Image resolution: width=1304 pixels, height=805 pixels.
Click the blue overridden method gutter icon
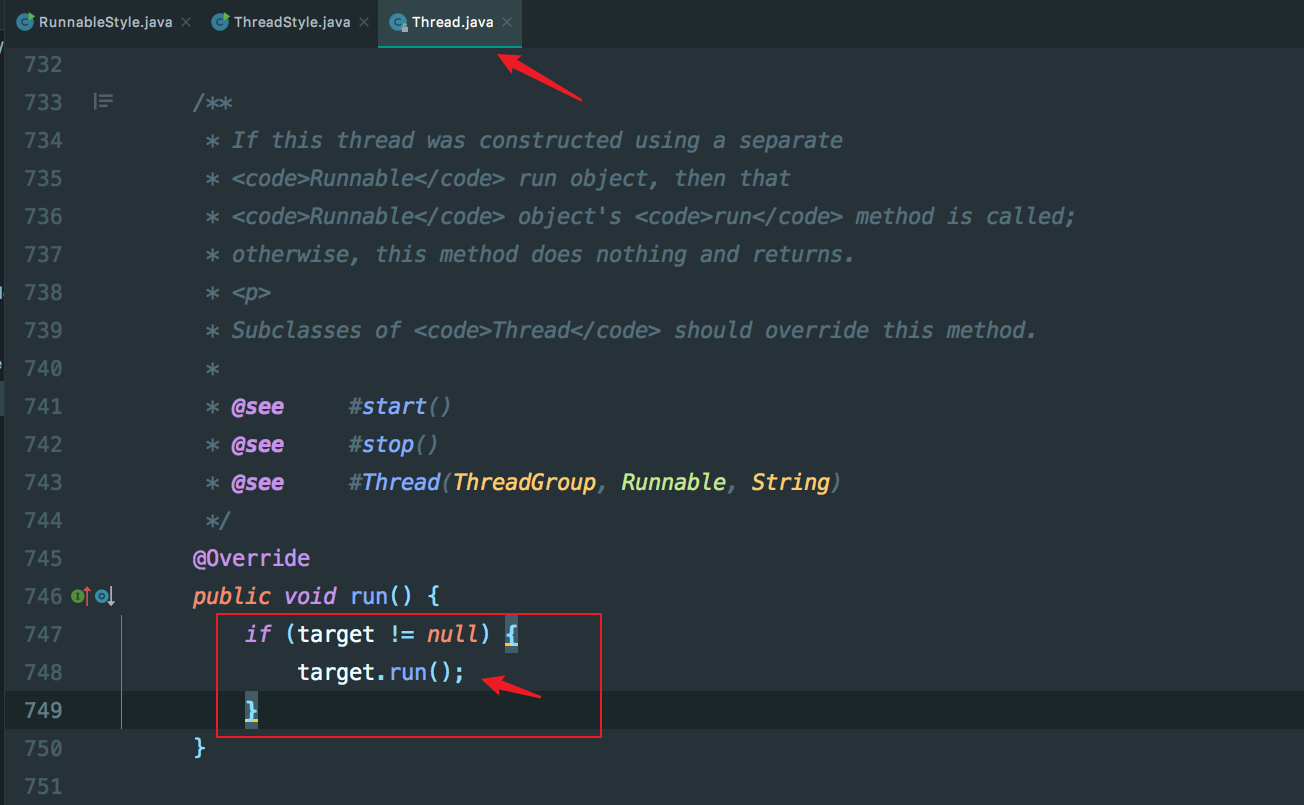coord(105,596)
